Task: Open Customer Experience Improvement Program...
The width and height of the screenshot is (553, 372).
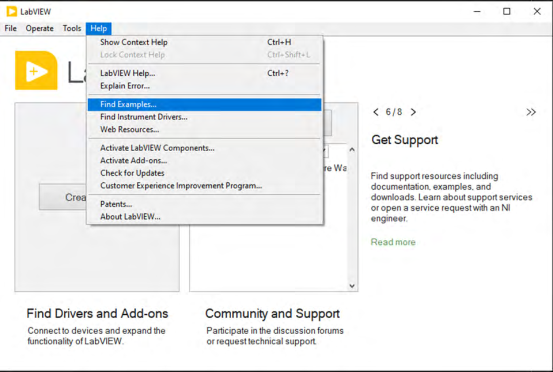Action: coord(205,185)
